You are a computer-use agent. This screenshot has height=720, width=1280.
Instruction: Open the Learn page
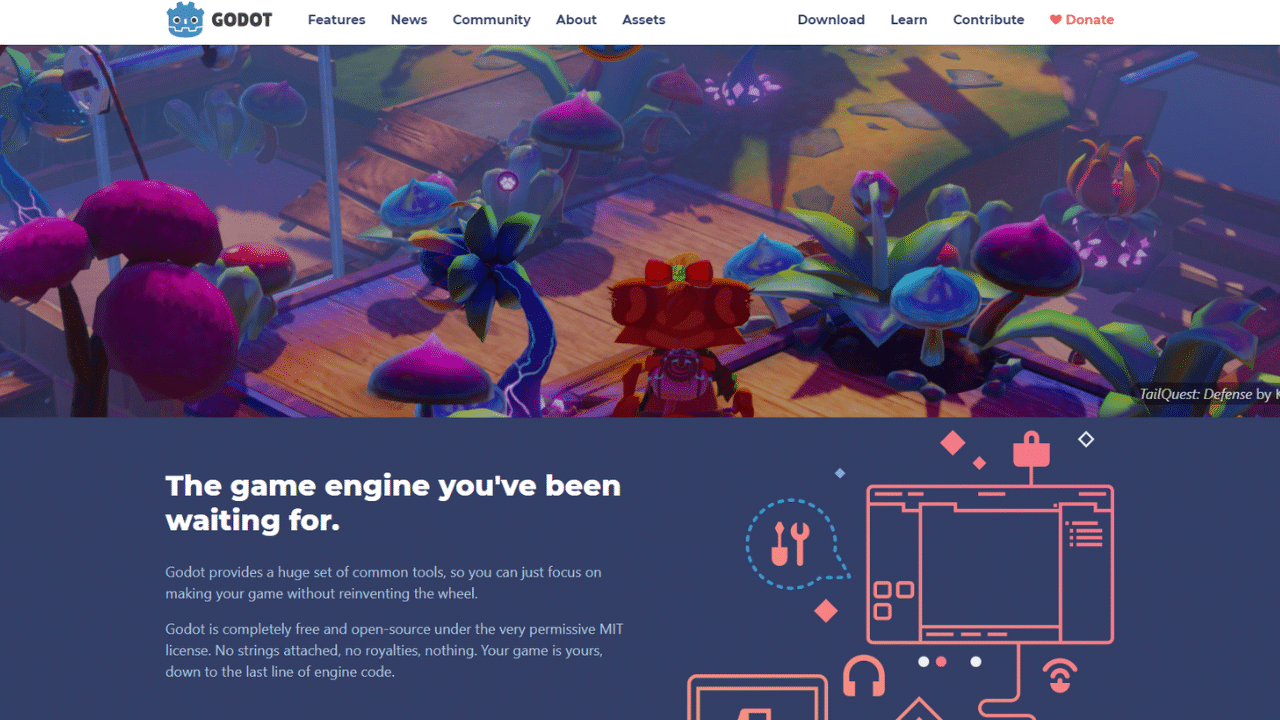click(909, 20)
